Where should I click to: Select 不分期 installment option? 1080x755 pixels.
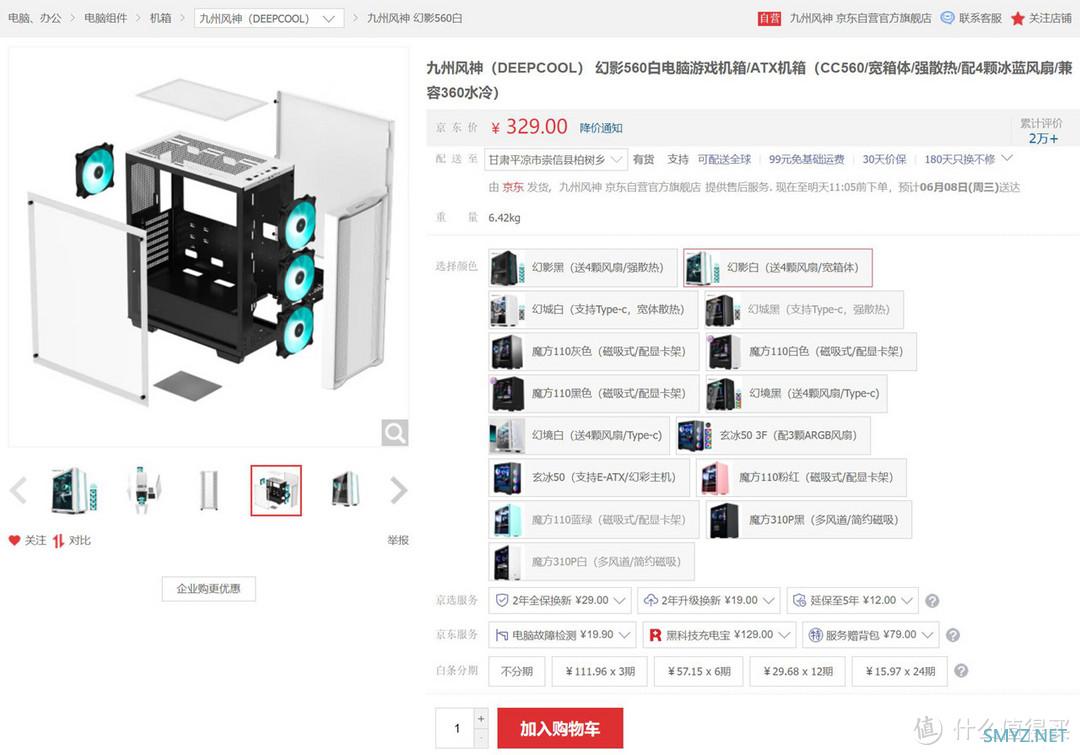tap(517, 671)
